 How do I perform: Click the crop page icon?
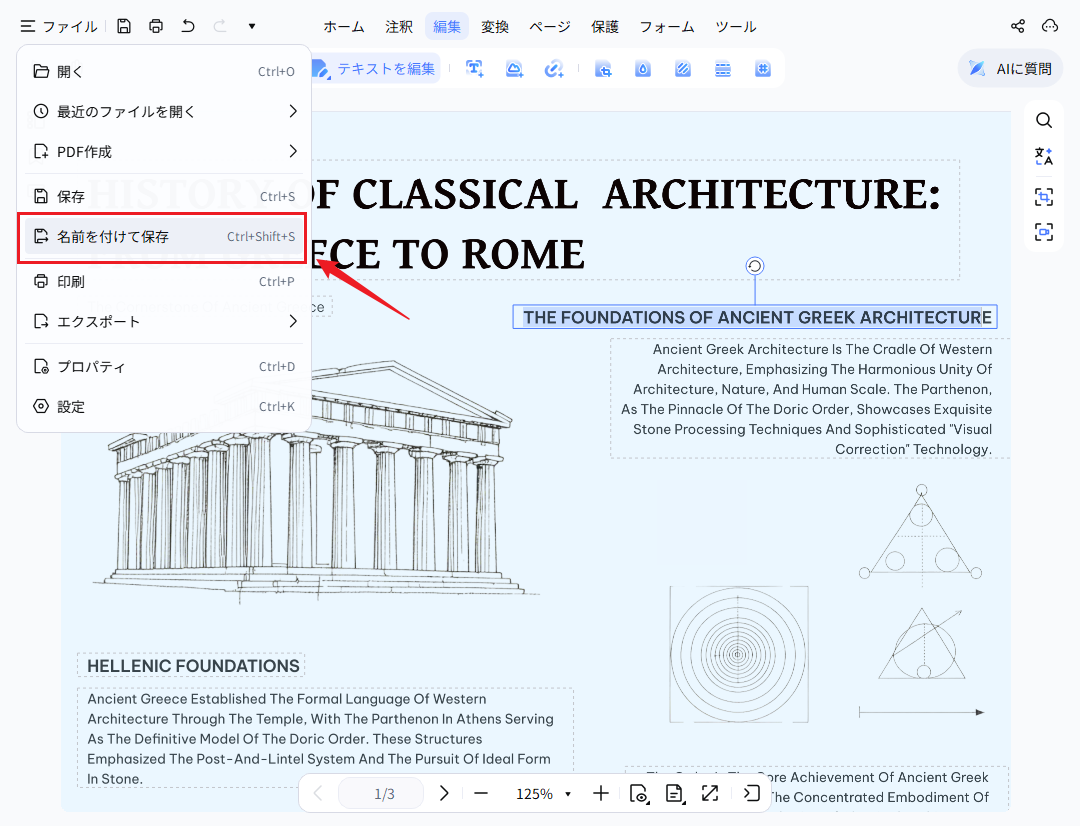point(603,69)
